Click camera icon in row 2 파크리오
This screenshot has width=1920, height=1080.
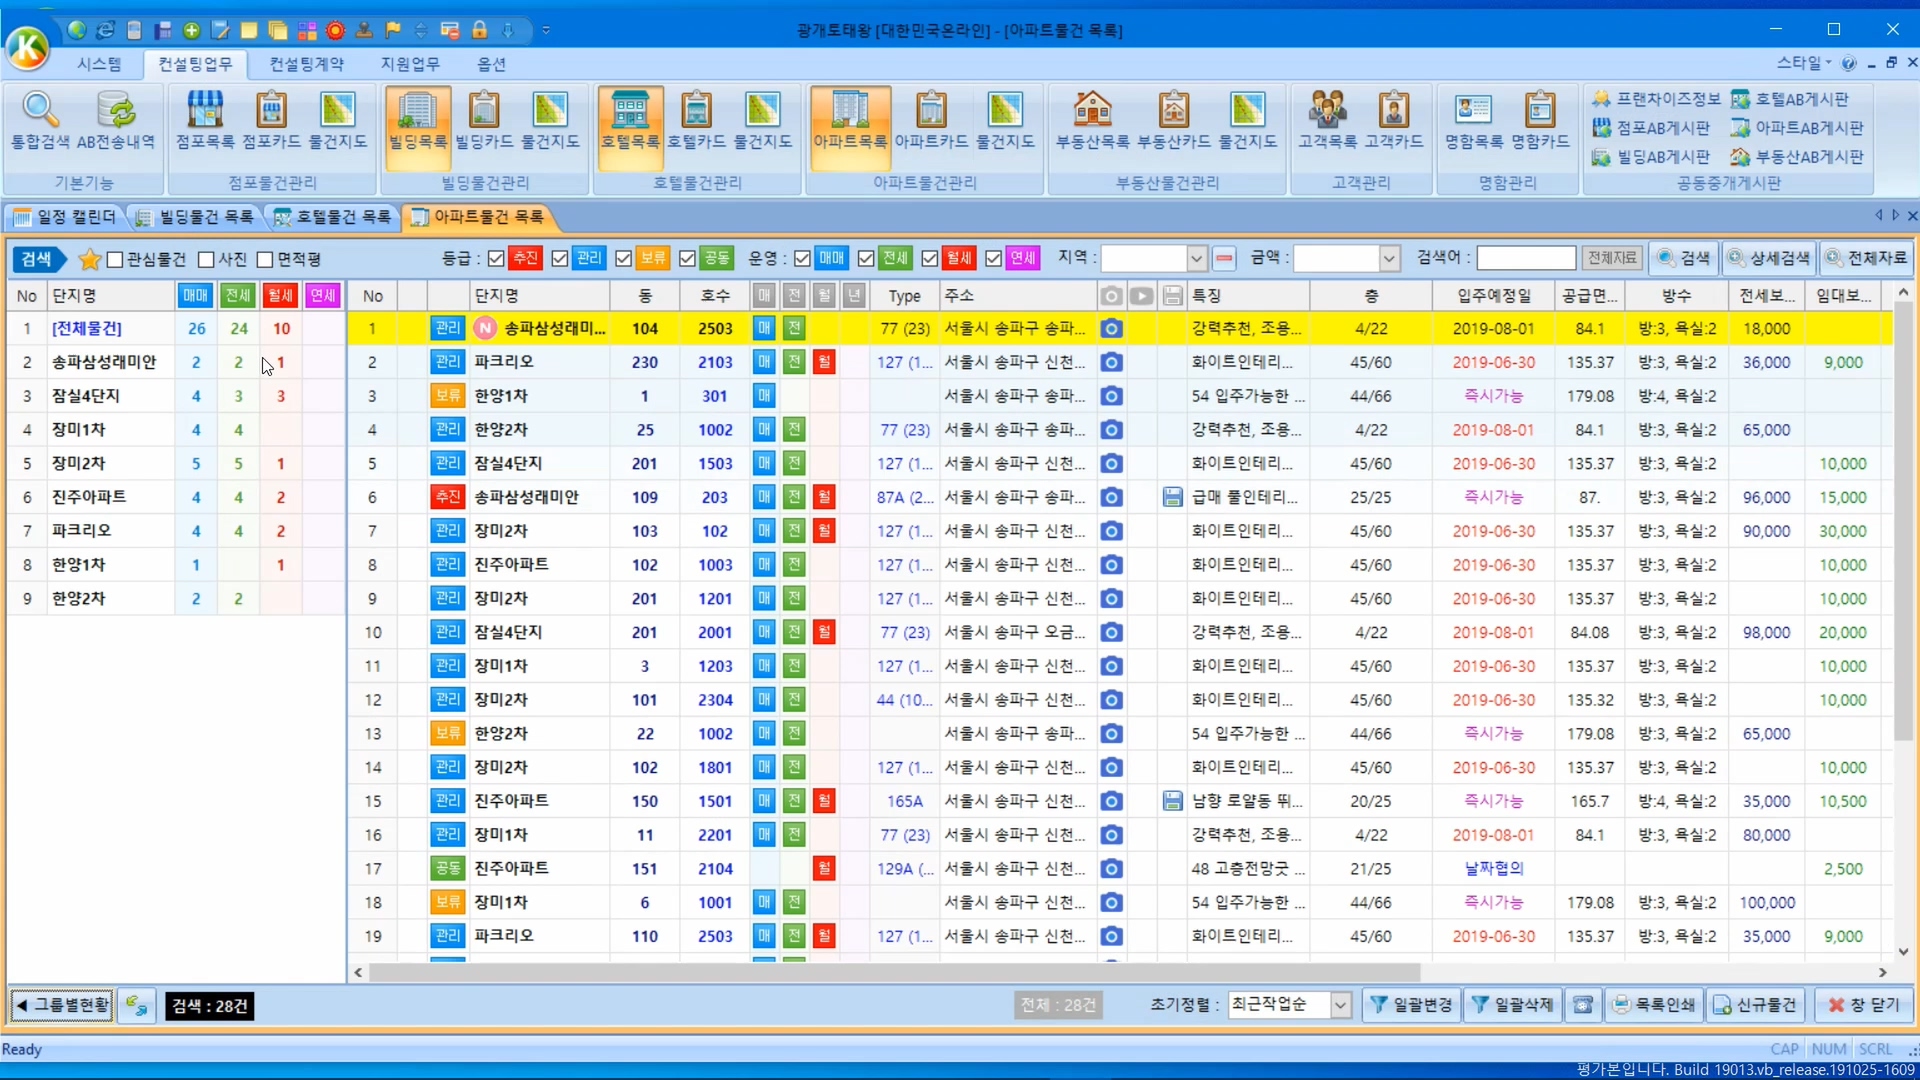[1111, 362]
